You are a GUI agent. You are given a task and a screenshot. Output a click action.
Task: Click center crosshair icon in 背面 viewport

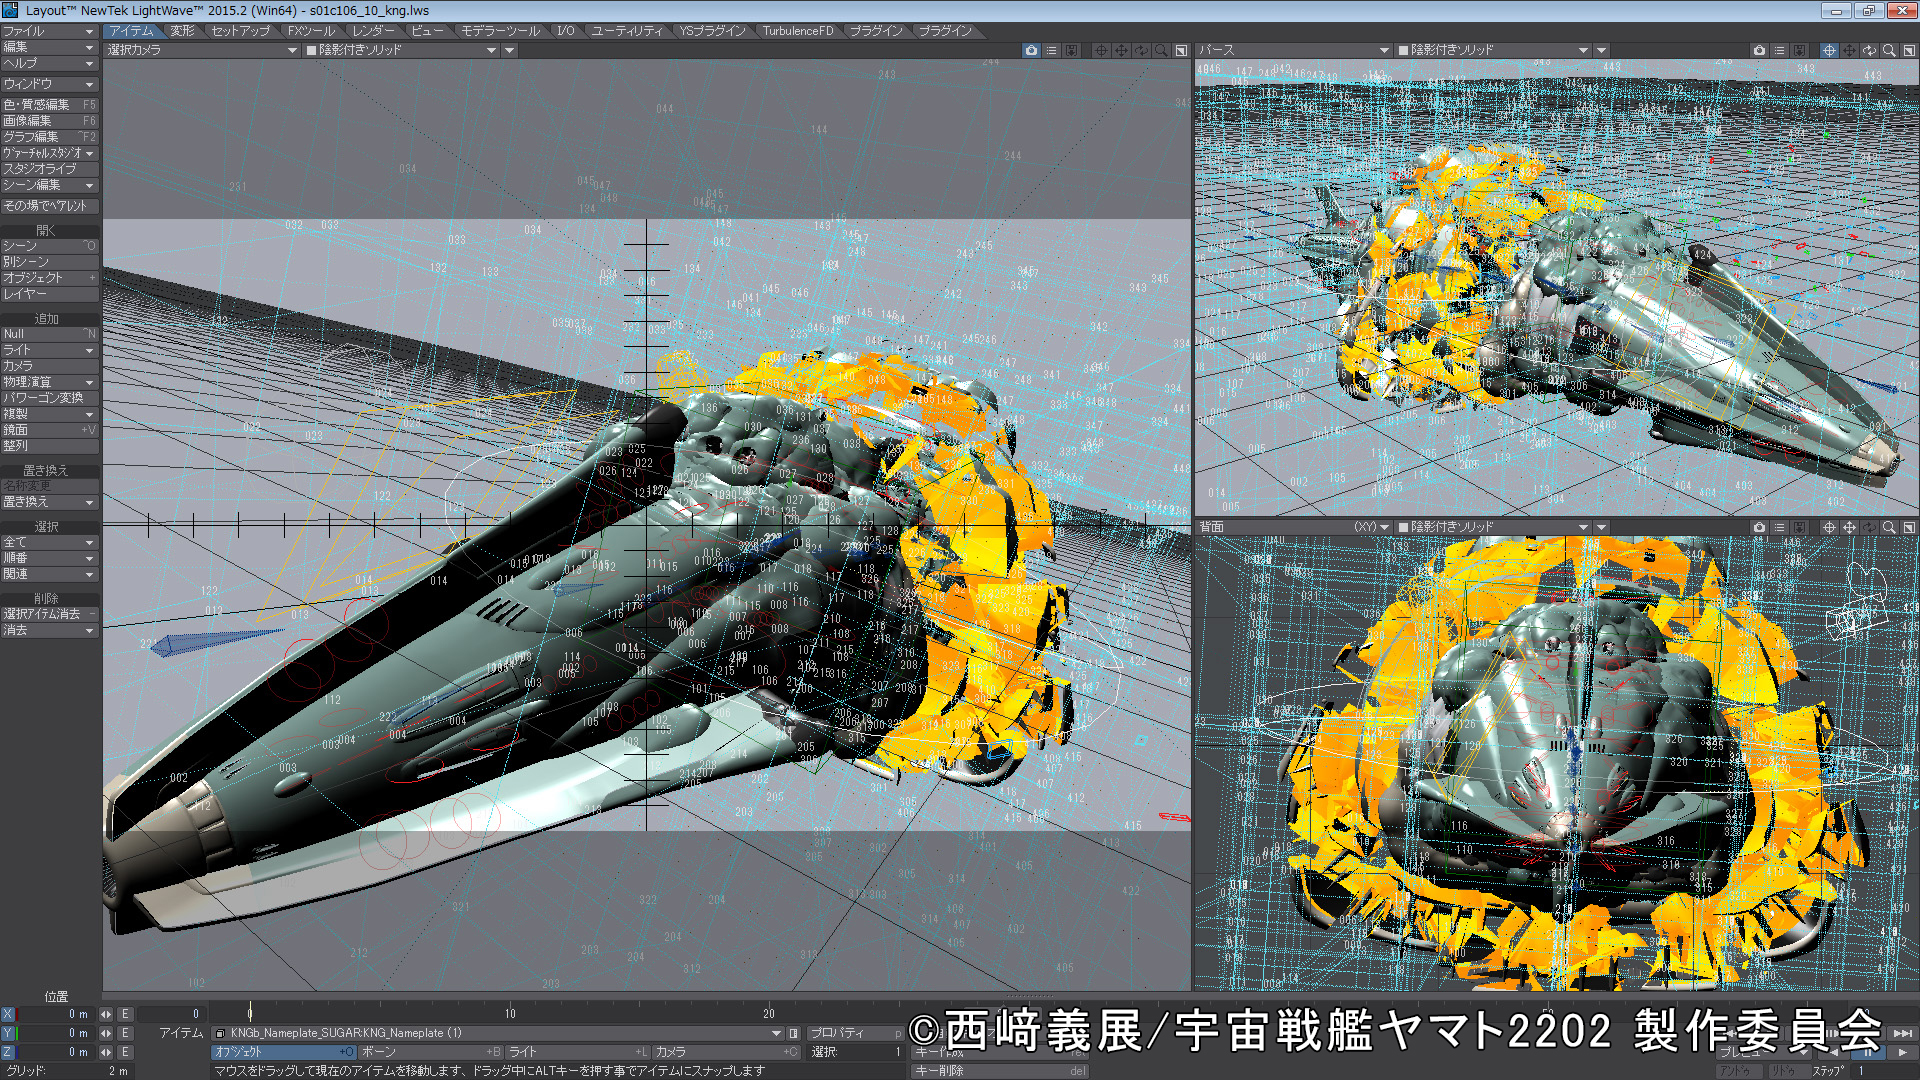click(x=1829, y=527)
